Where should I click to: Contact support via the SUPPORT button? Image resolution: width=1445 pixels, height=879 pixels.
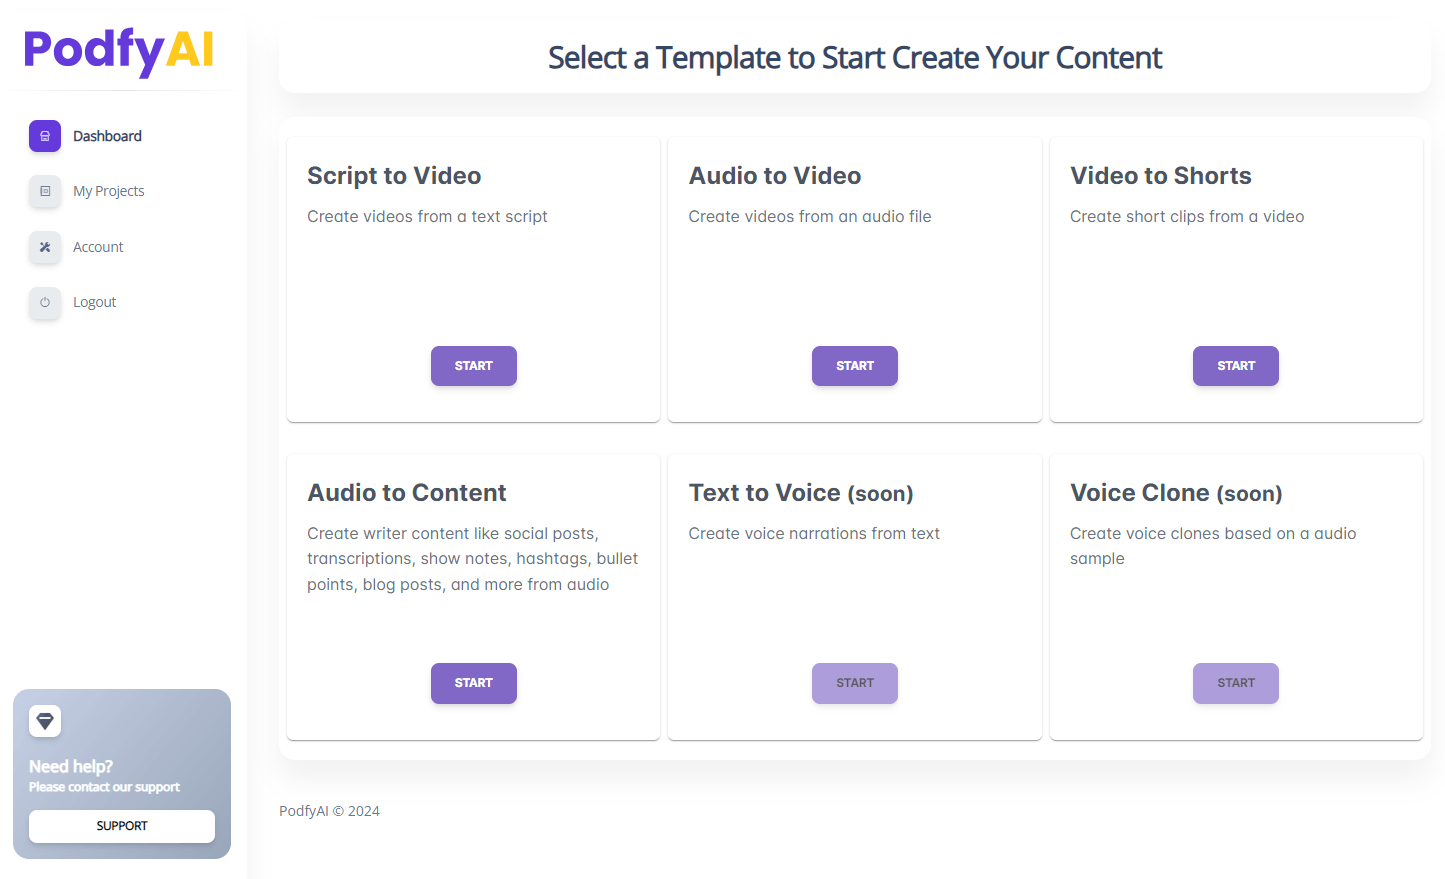[x=122, y=826]
